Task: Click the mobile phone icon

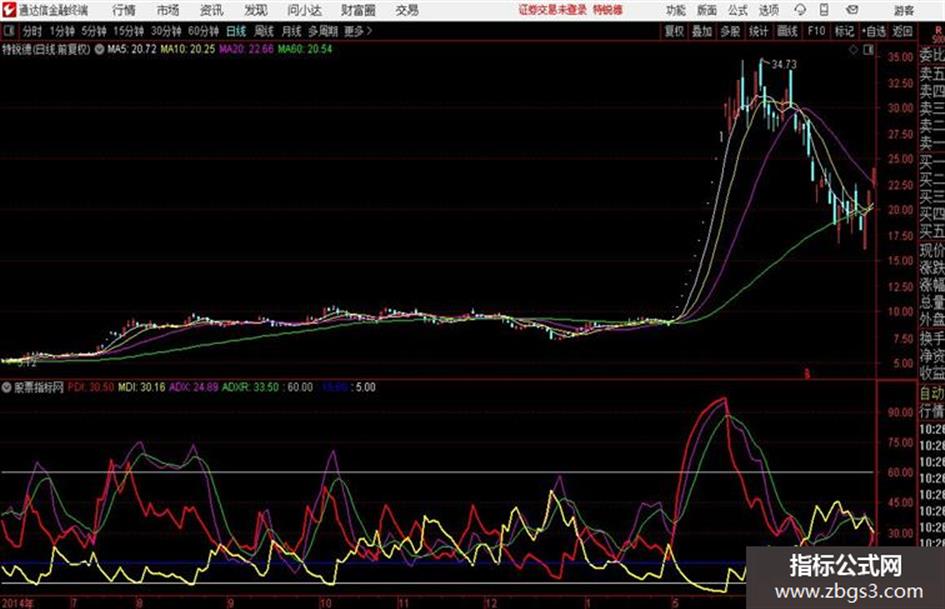Action: coord(824,10)
